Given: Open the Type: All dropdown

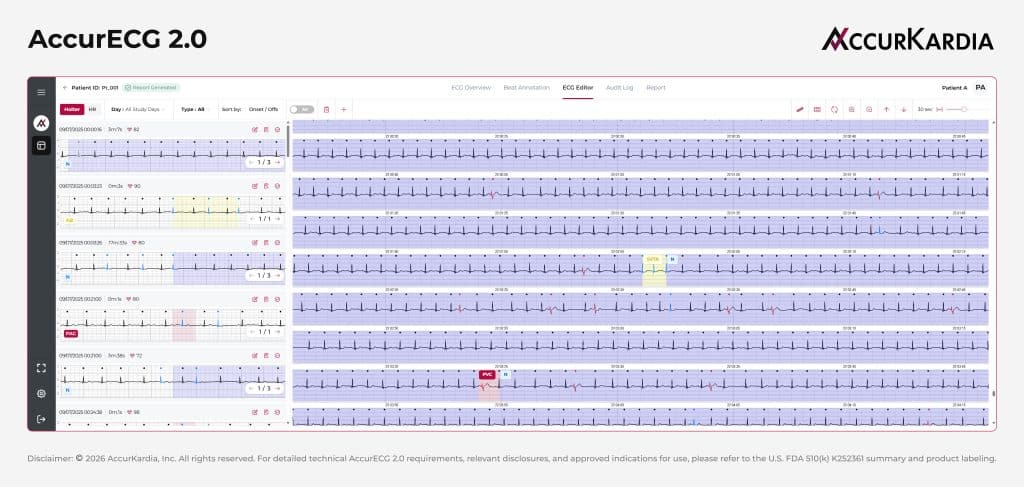Looking at the screenshot, I should [194, 109].
